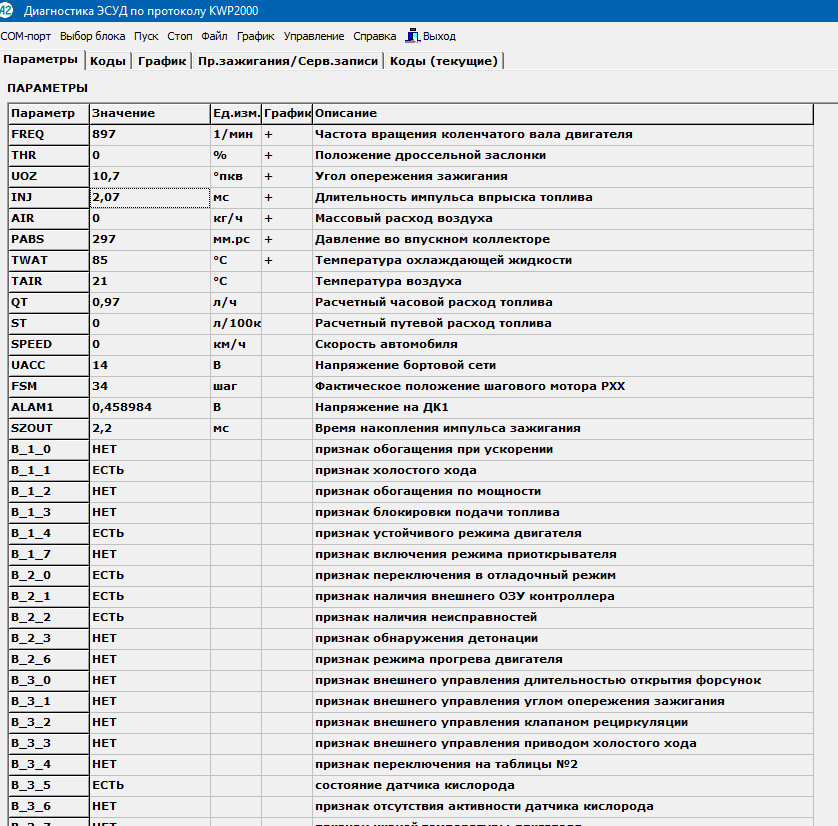The width and height of the screenshot is (838, 826).
Task: Open the Выбор блока menu
Action: 92,36
